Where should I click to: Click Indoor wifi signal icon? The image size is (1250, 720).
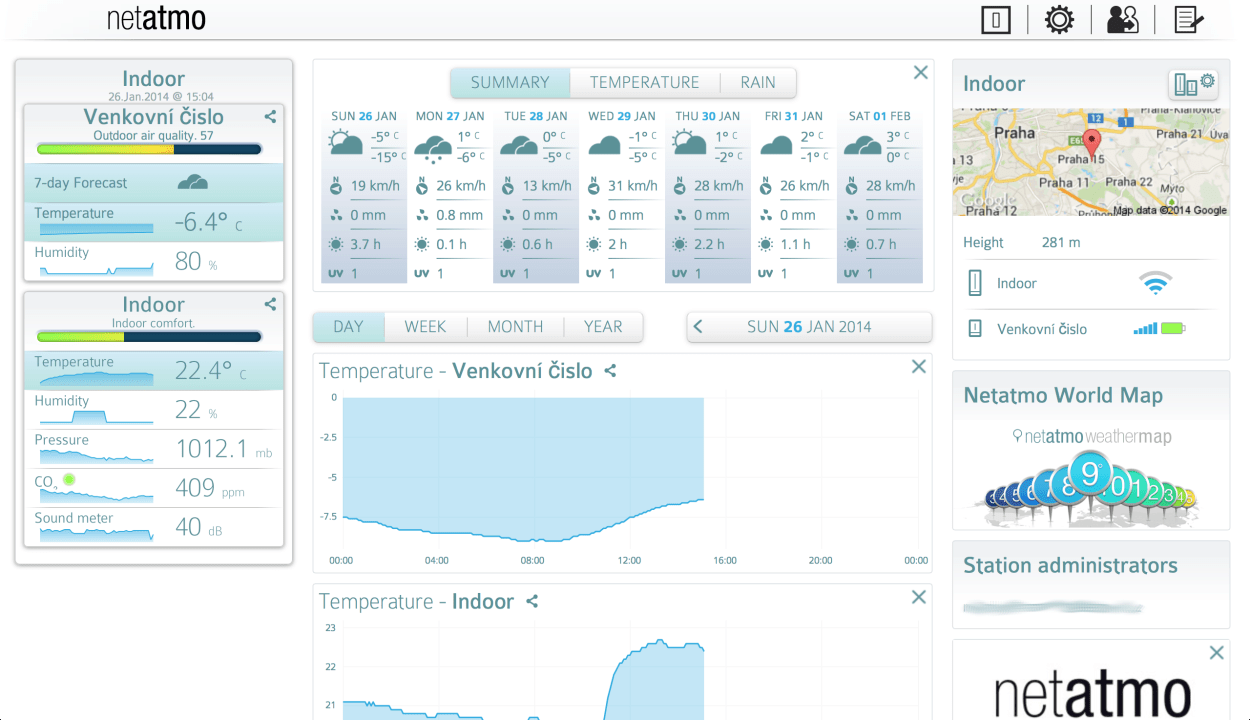coord(1155,284)
